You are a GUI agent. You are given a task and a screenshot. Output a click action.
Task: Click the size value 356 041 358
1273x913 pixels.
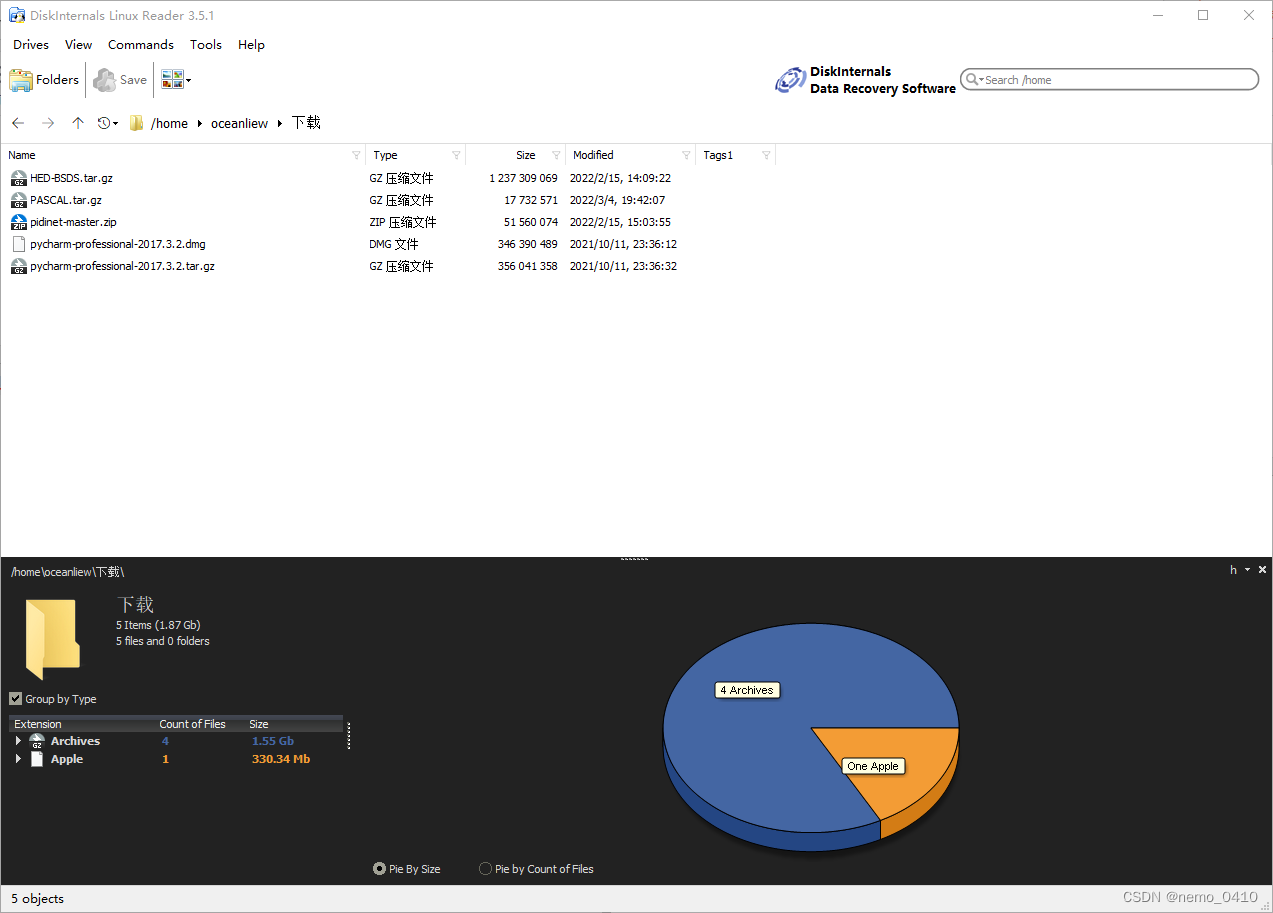click(x=528, y=266)
